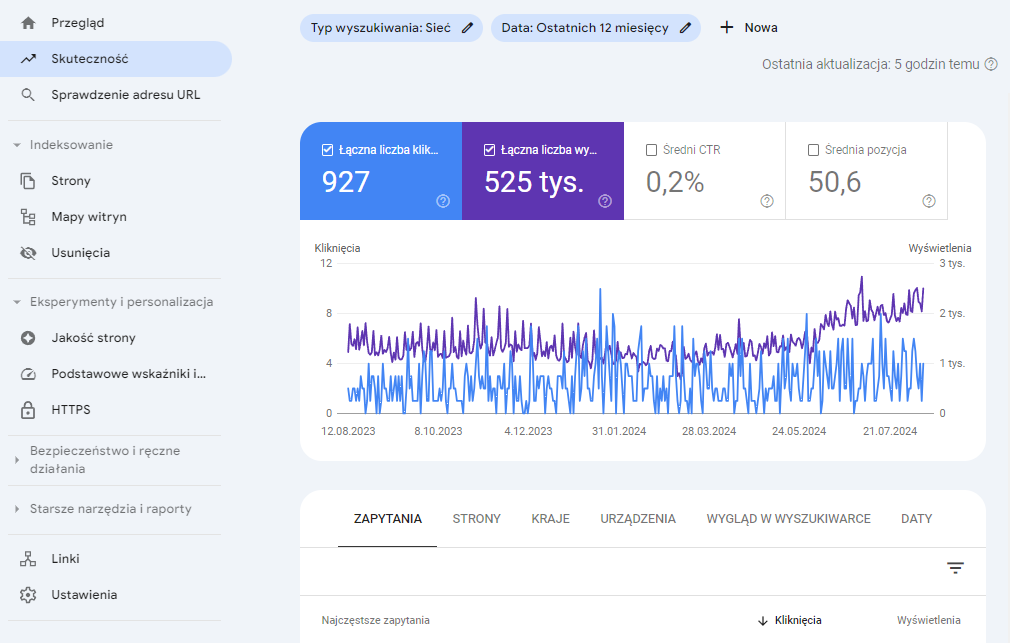Screen dimensions: 1010x643
Task: Expand Bezpieczeństwo i ręczne działania section
Action: point(17,460)
